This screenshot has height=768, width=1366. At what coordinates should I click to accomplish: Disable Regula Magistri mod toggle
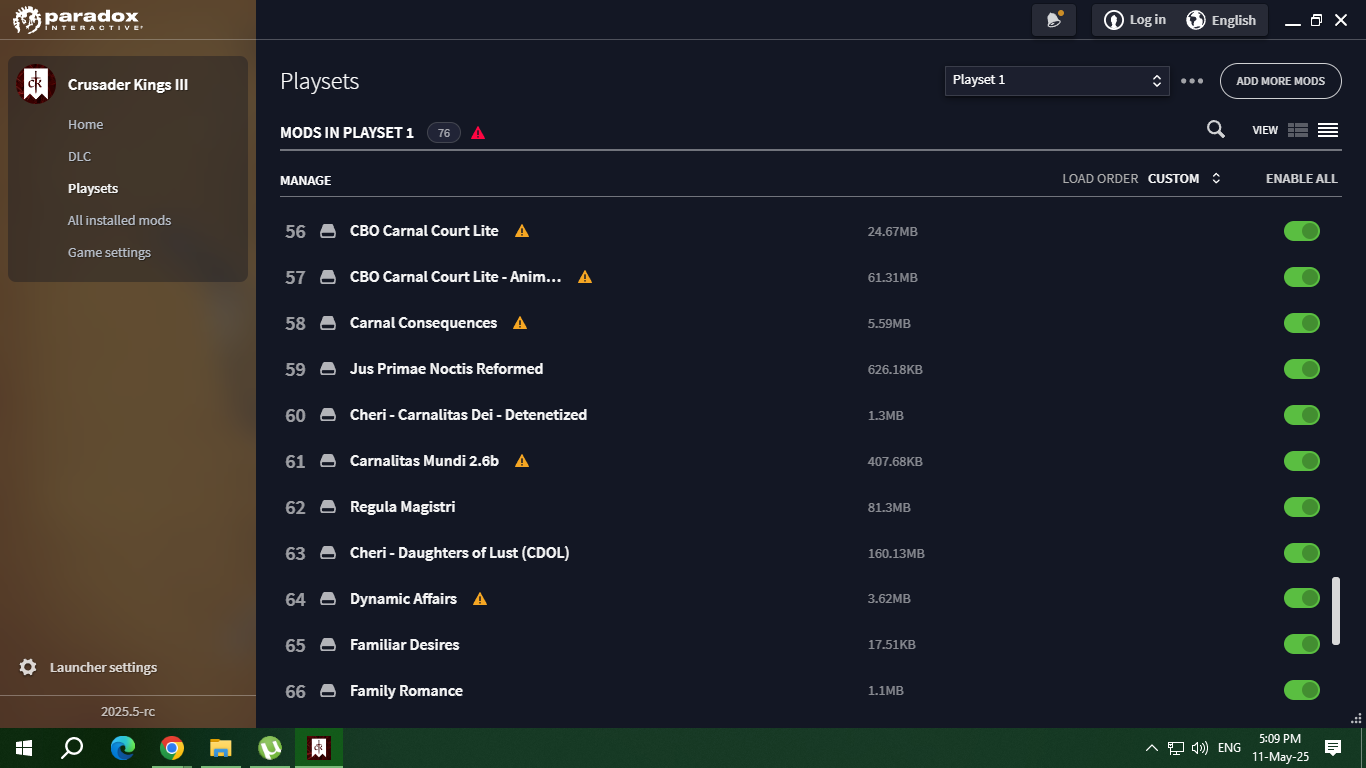click(x=1302, y=507)
